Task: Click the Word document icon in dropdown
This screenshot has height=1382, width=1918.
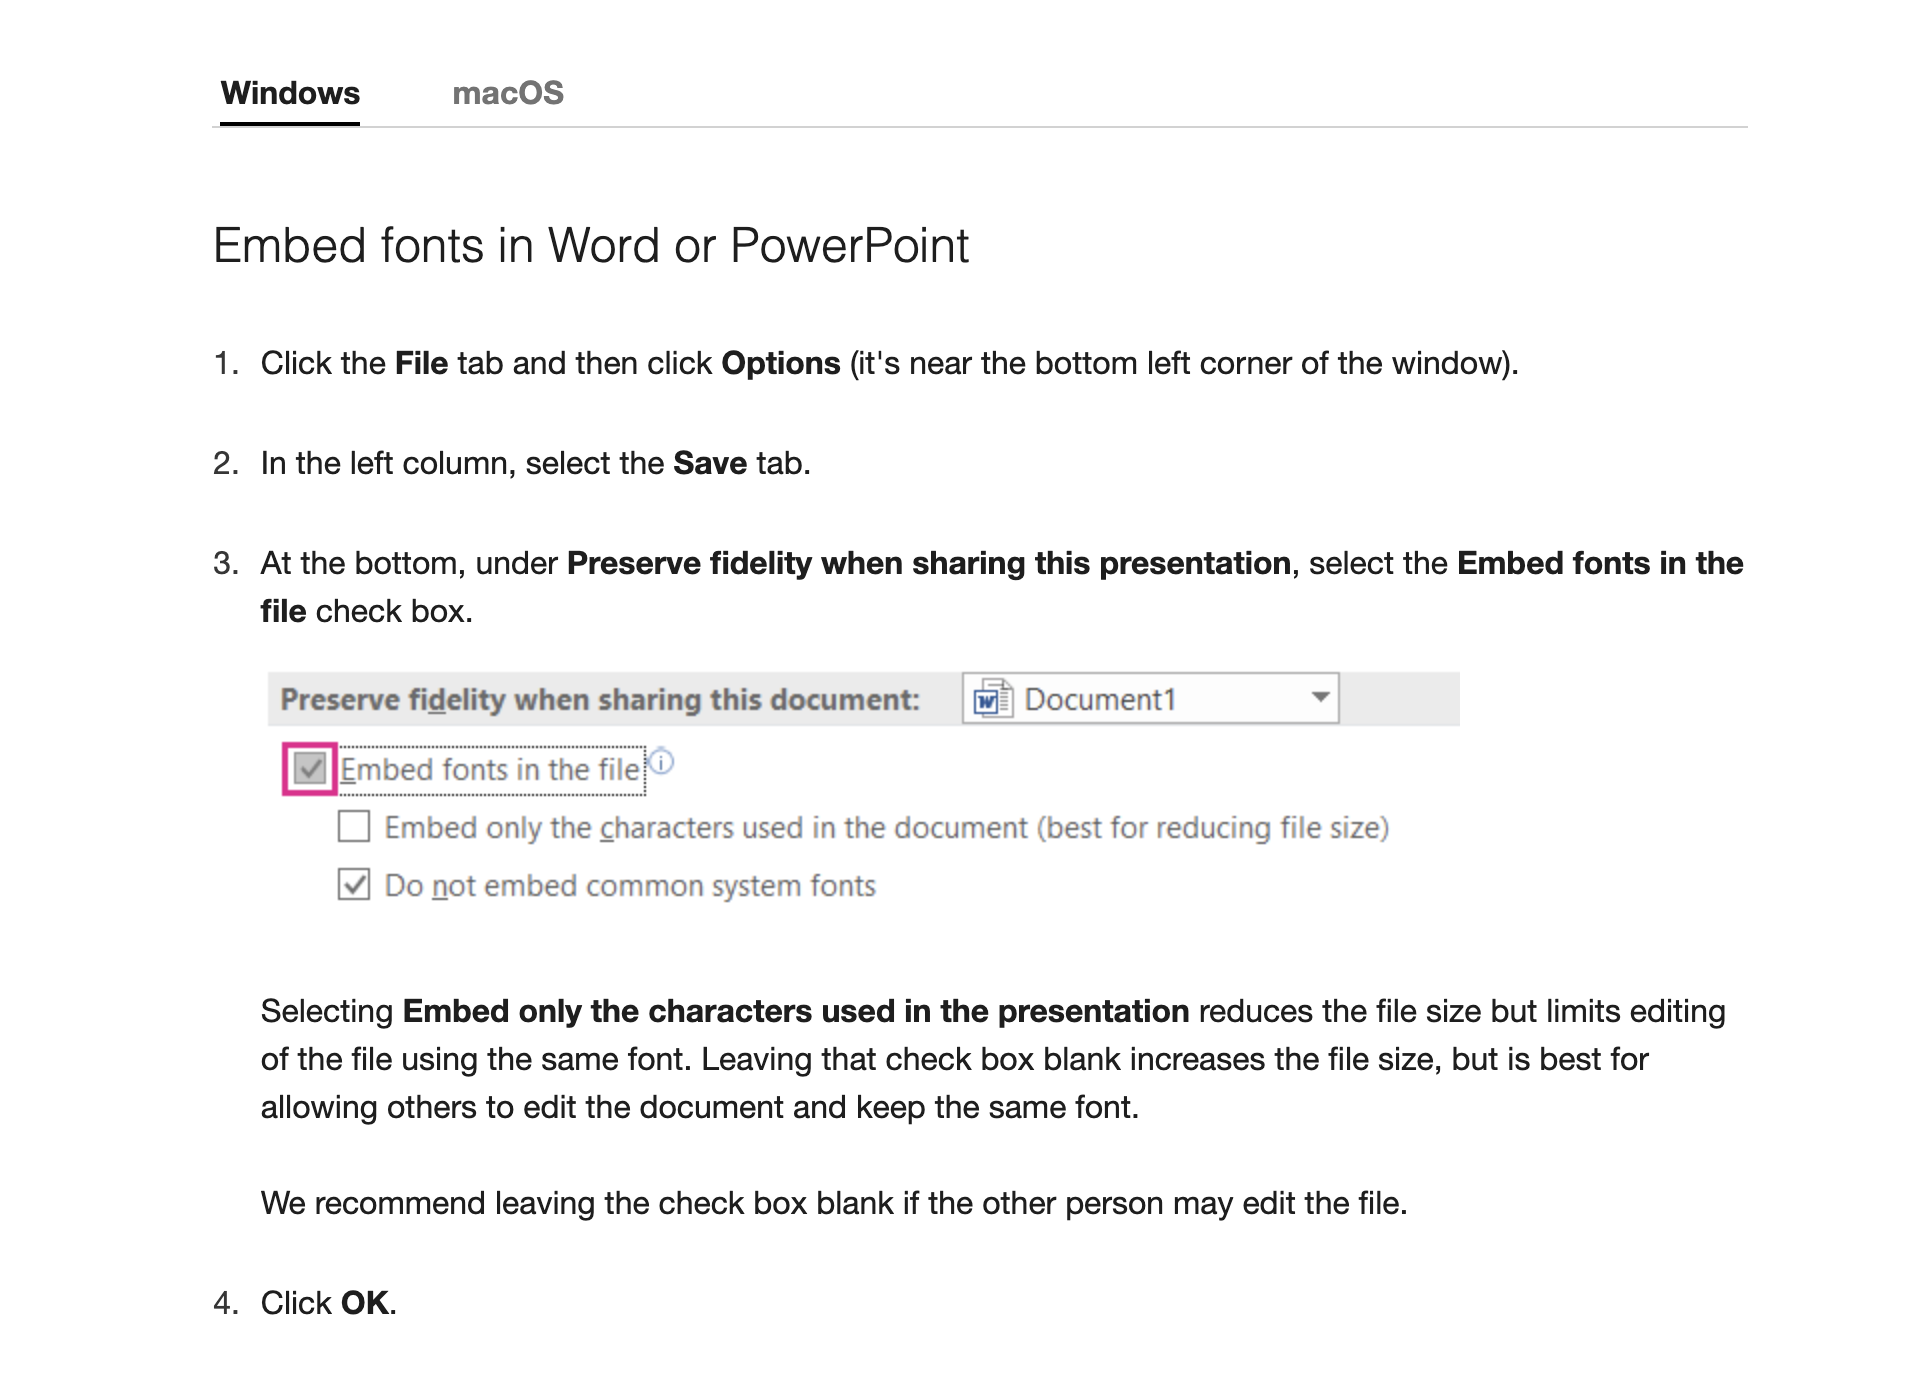Action: (993, 698)
